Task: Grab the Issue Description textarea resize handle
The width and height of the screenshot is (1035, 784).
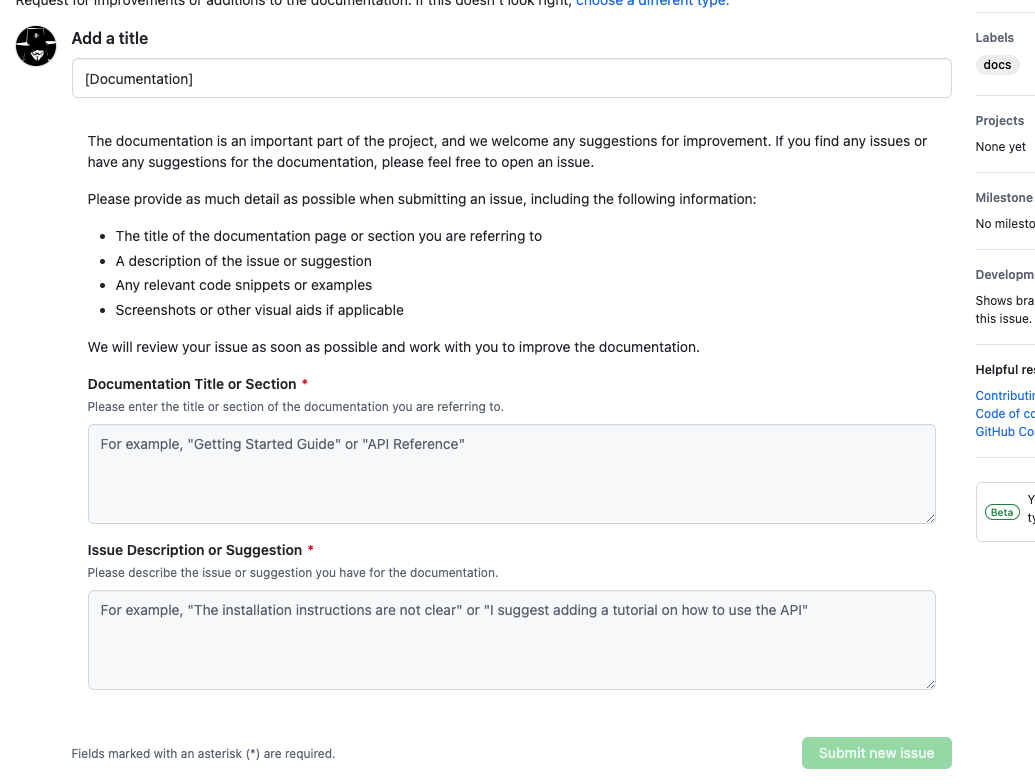Action: tap(930, 683)
